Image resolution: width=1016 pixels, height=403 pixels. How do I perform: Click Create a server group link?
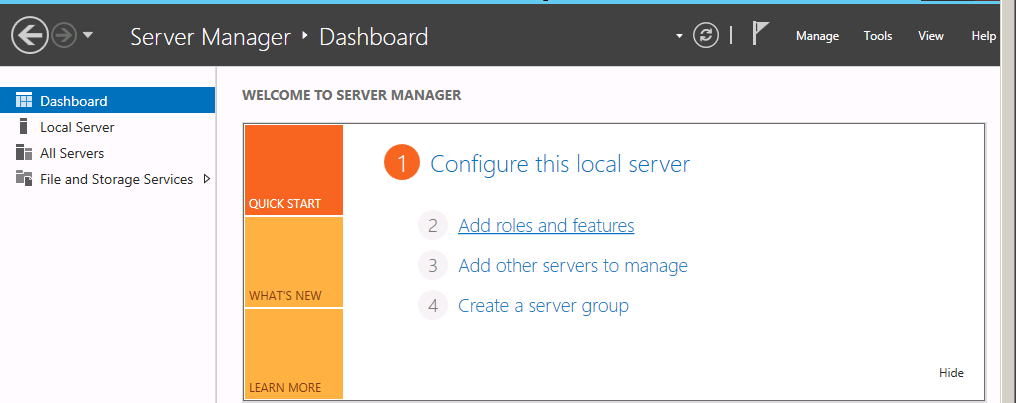pos(543,306)
